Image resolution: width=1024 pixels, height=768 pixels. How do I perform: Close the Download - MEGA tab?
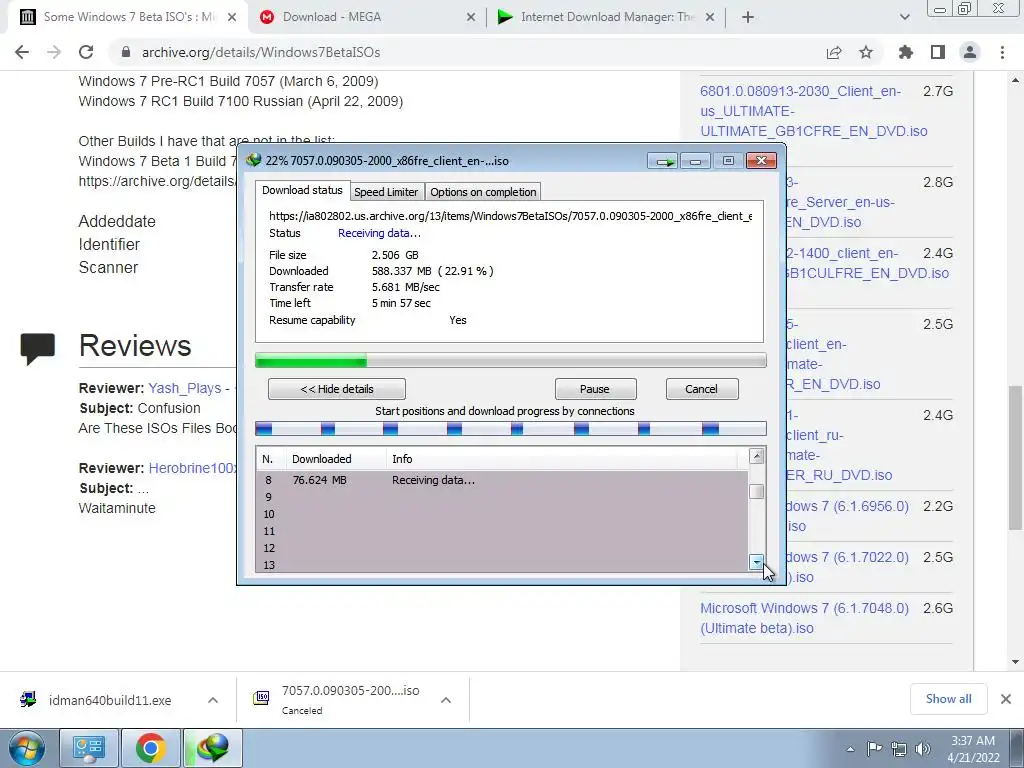pos(471,18)
